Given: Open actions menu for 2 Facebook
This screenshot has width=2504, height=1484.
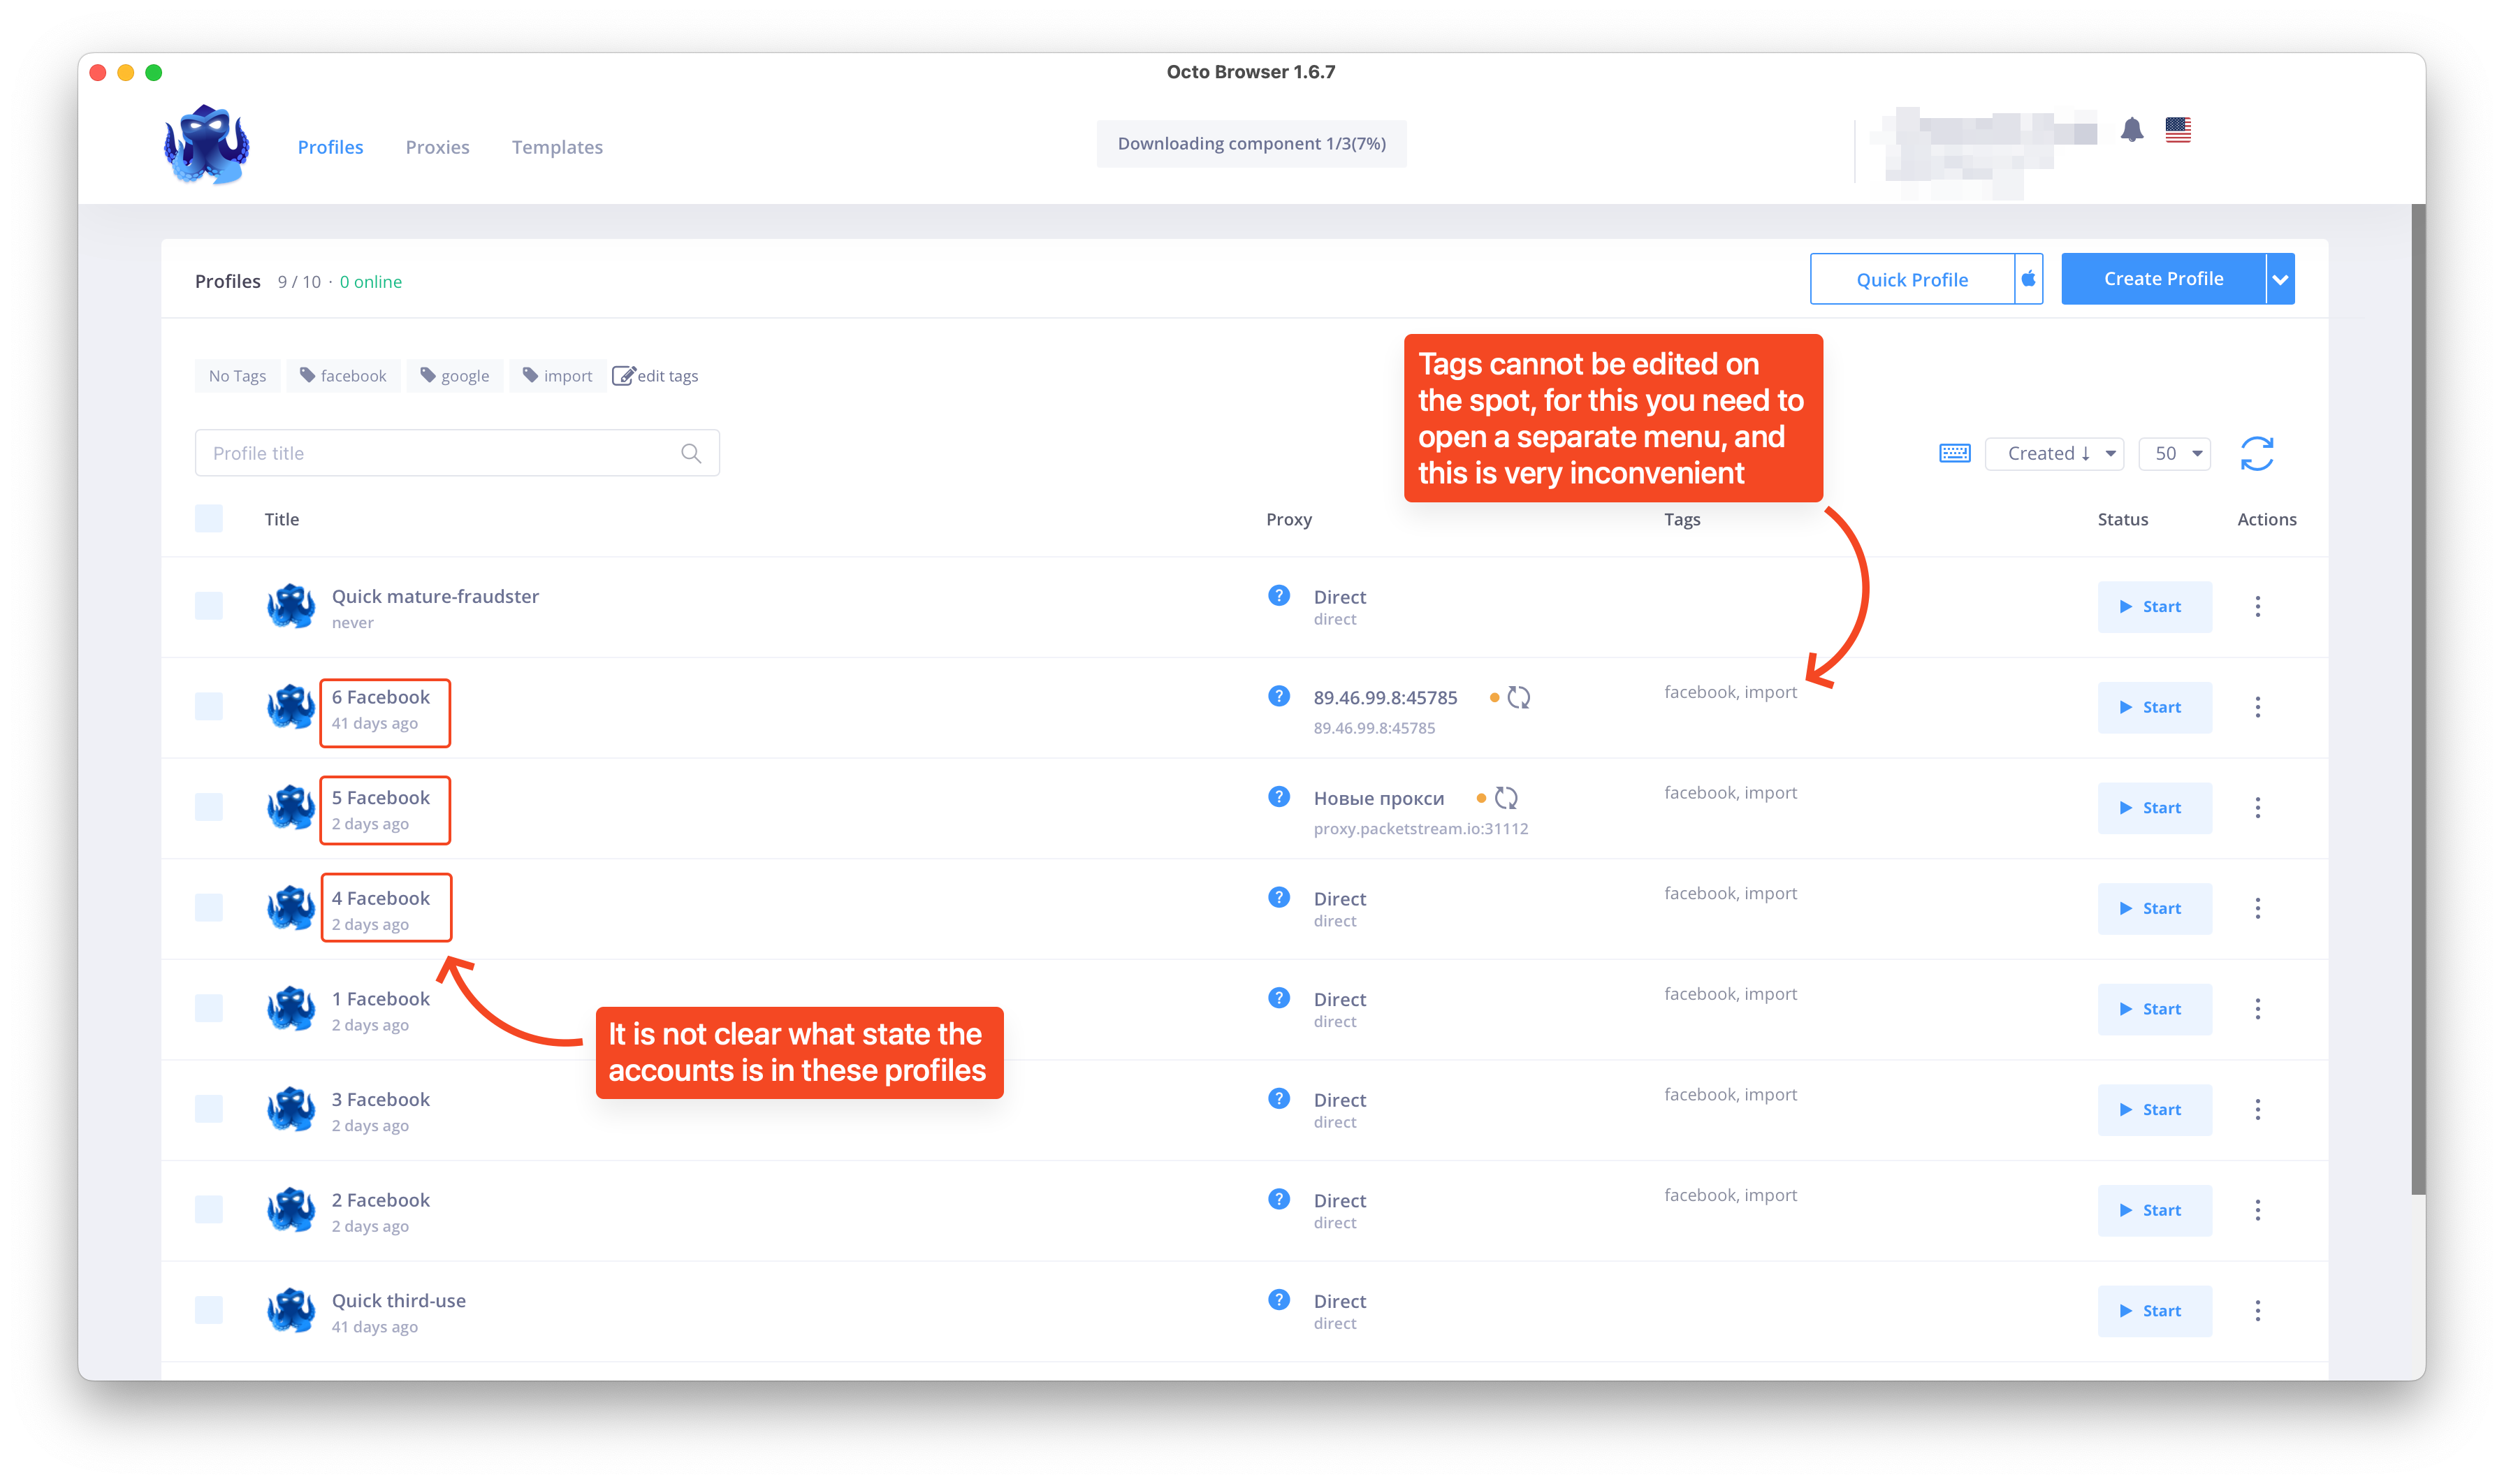Looking at the screenshot, I should 2257,1211.
